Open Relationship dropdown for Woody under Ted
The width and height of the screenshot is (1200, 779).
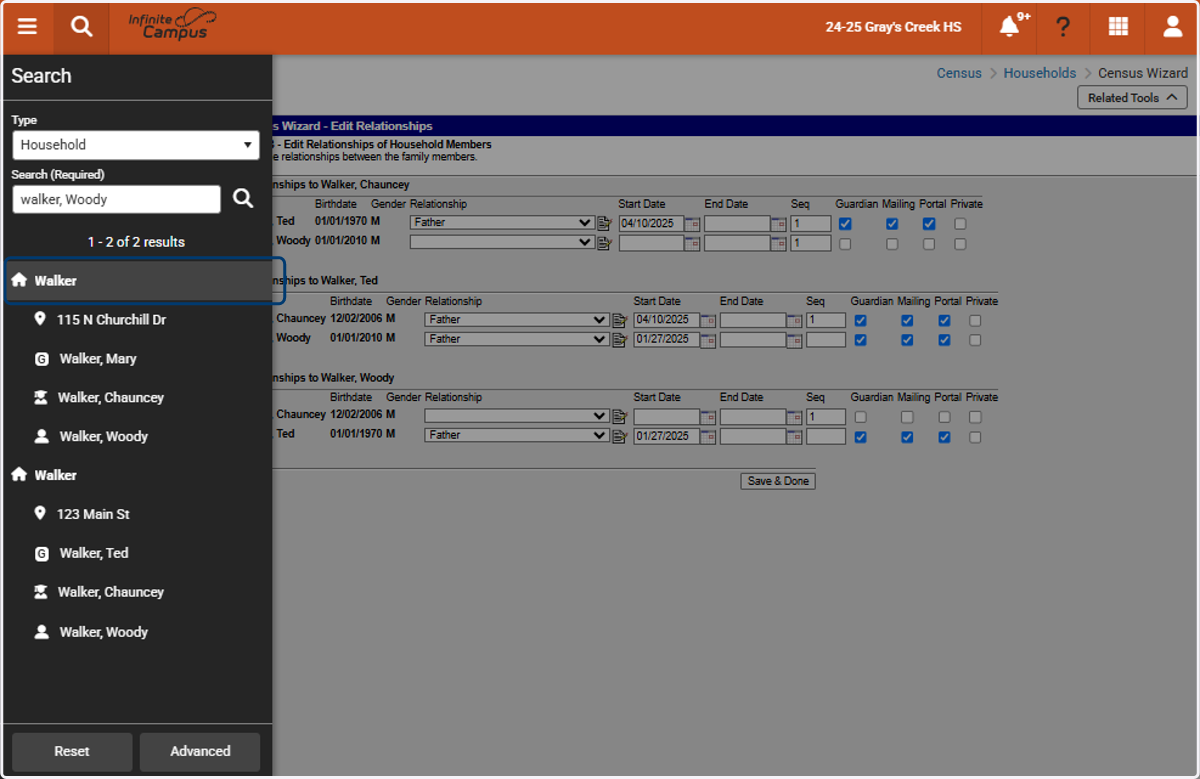tap(517, 339)
